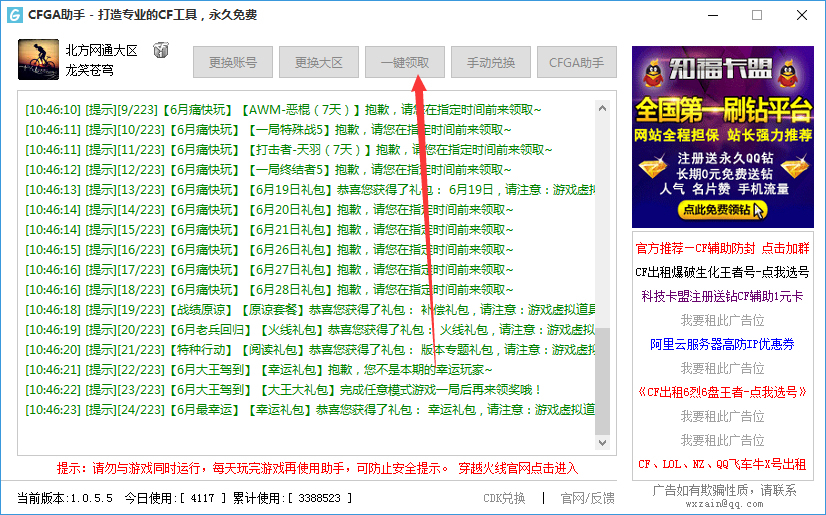Select log row [19/223] 原谅套餐
Viewport: 826px width, 515px height.
pos(310,310)
